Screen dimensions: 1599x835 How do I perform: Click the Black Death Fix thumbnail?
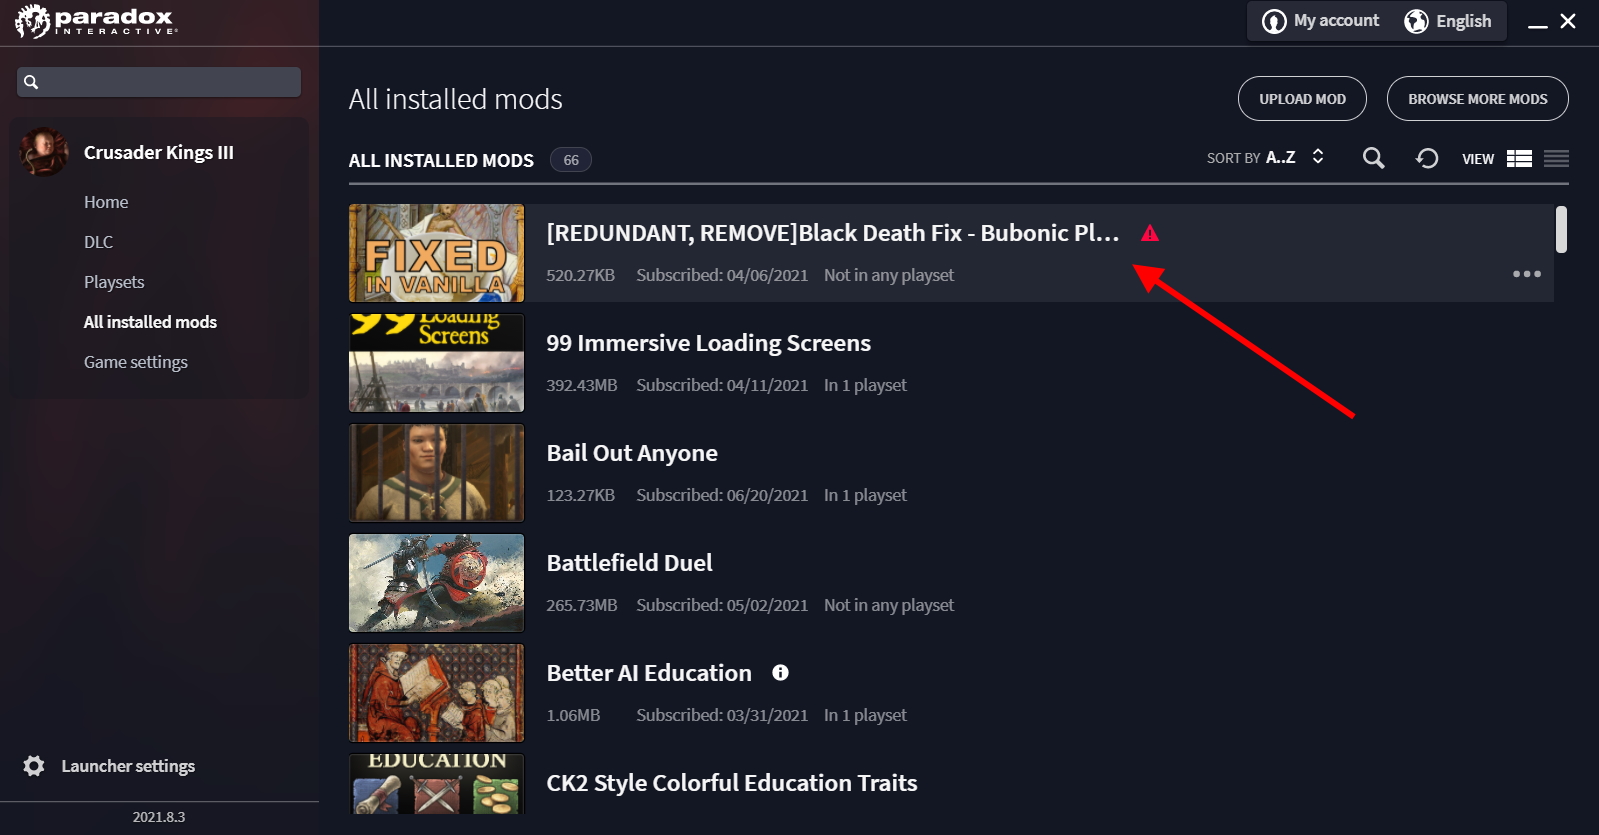(x=436, y=253)
